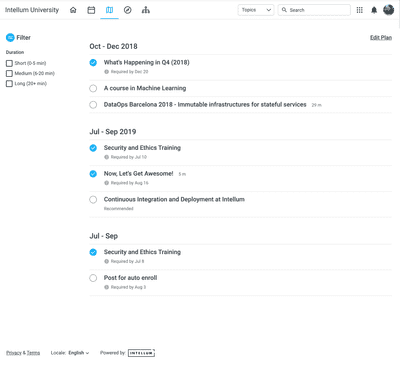The height and width of the screenshot is (367, 400).
Task: Go to the Home icon in navbar
Action: (73, 10)
